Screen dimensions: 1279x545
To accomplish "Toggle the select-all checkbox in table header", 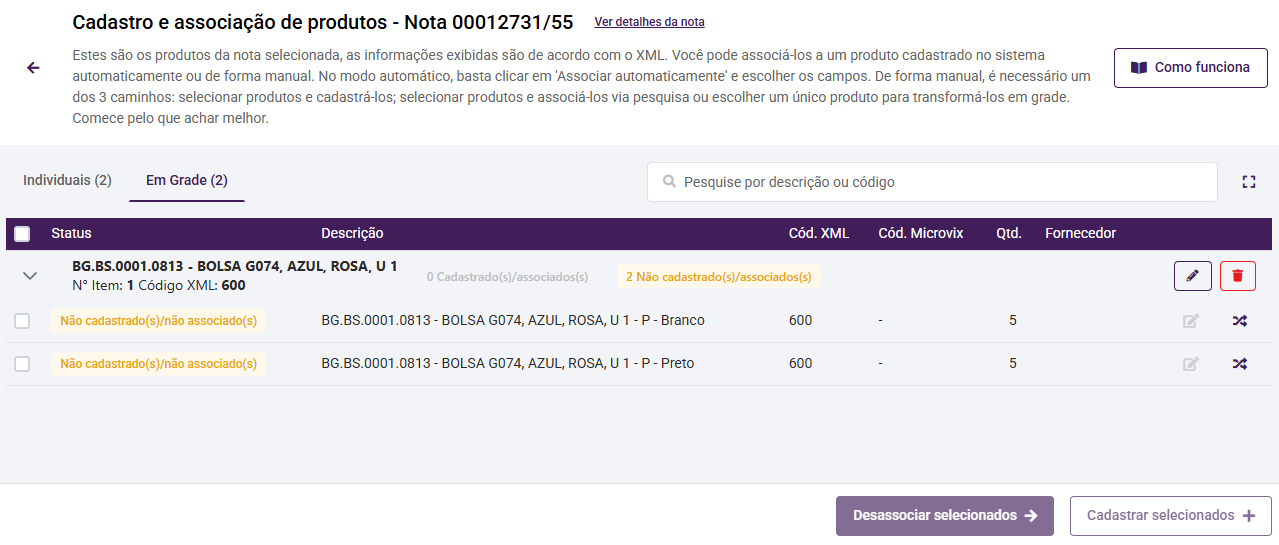I will [x=22, y=234].
